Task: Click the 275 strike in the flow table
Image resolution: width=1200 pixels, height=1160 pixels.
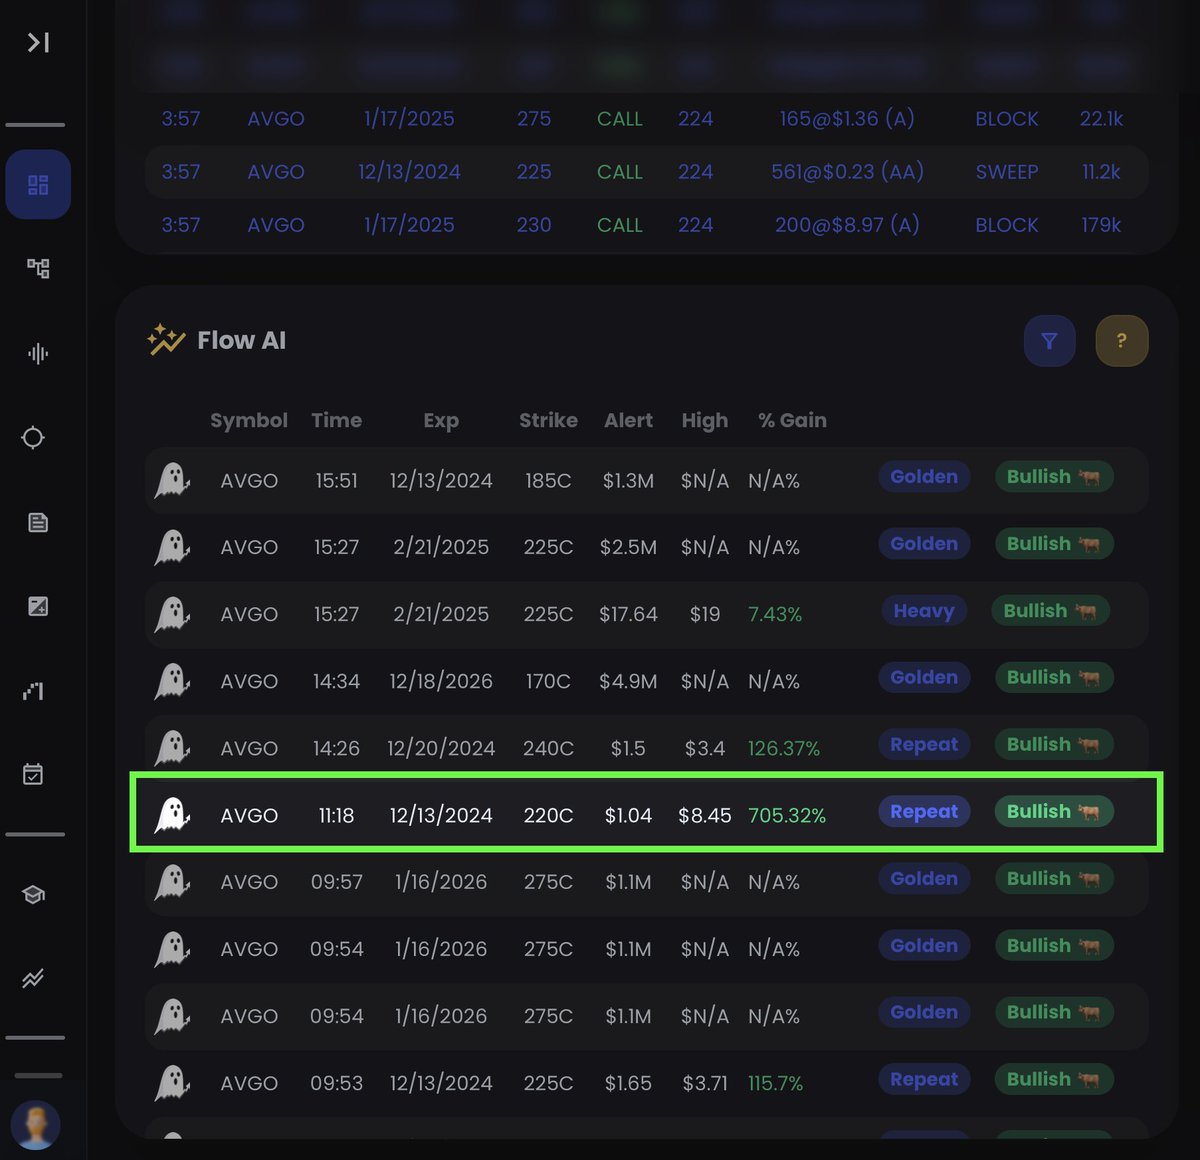Action: (x=534, y=119)
